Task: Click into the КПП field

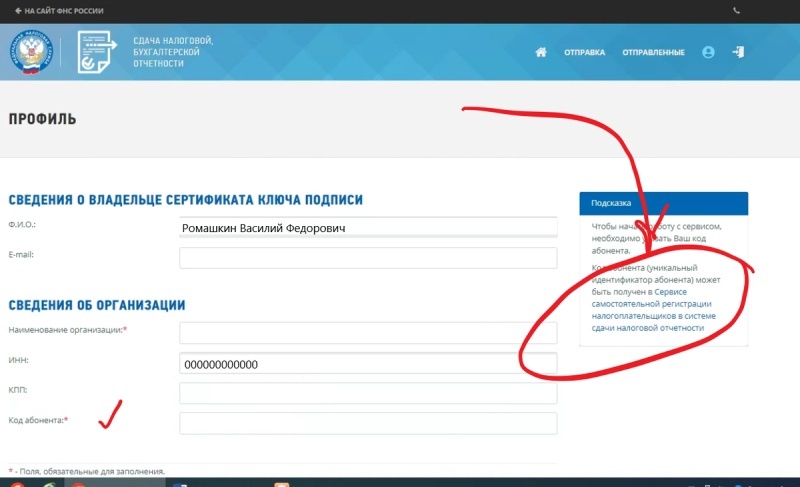Action: point(368,393)
